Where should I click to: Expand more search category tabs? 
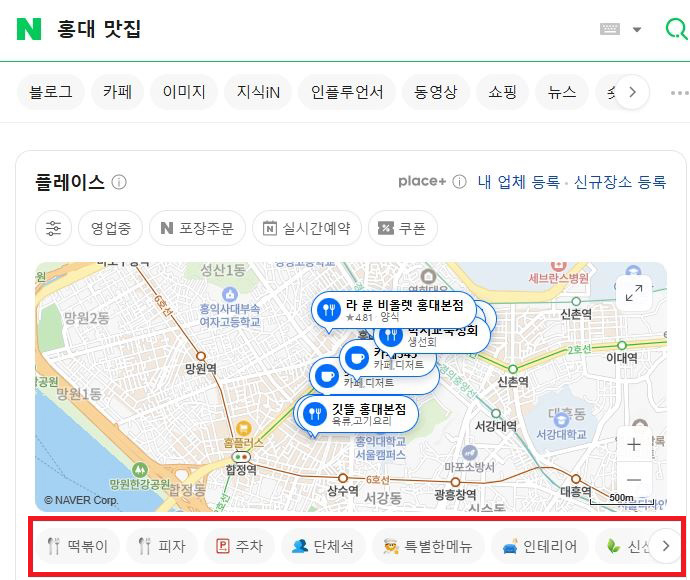click(x=632, y=92)
